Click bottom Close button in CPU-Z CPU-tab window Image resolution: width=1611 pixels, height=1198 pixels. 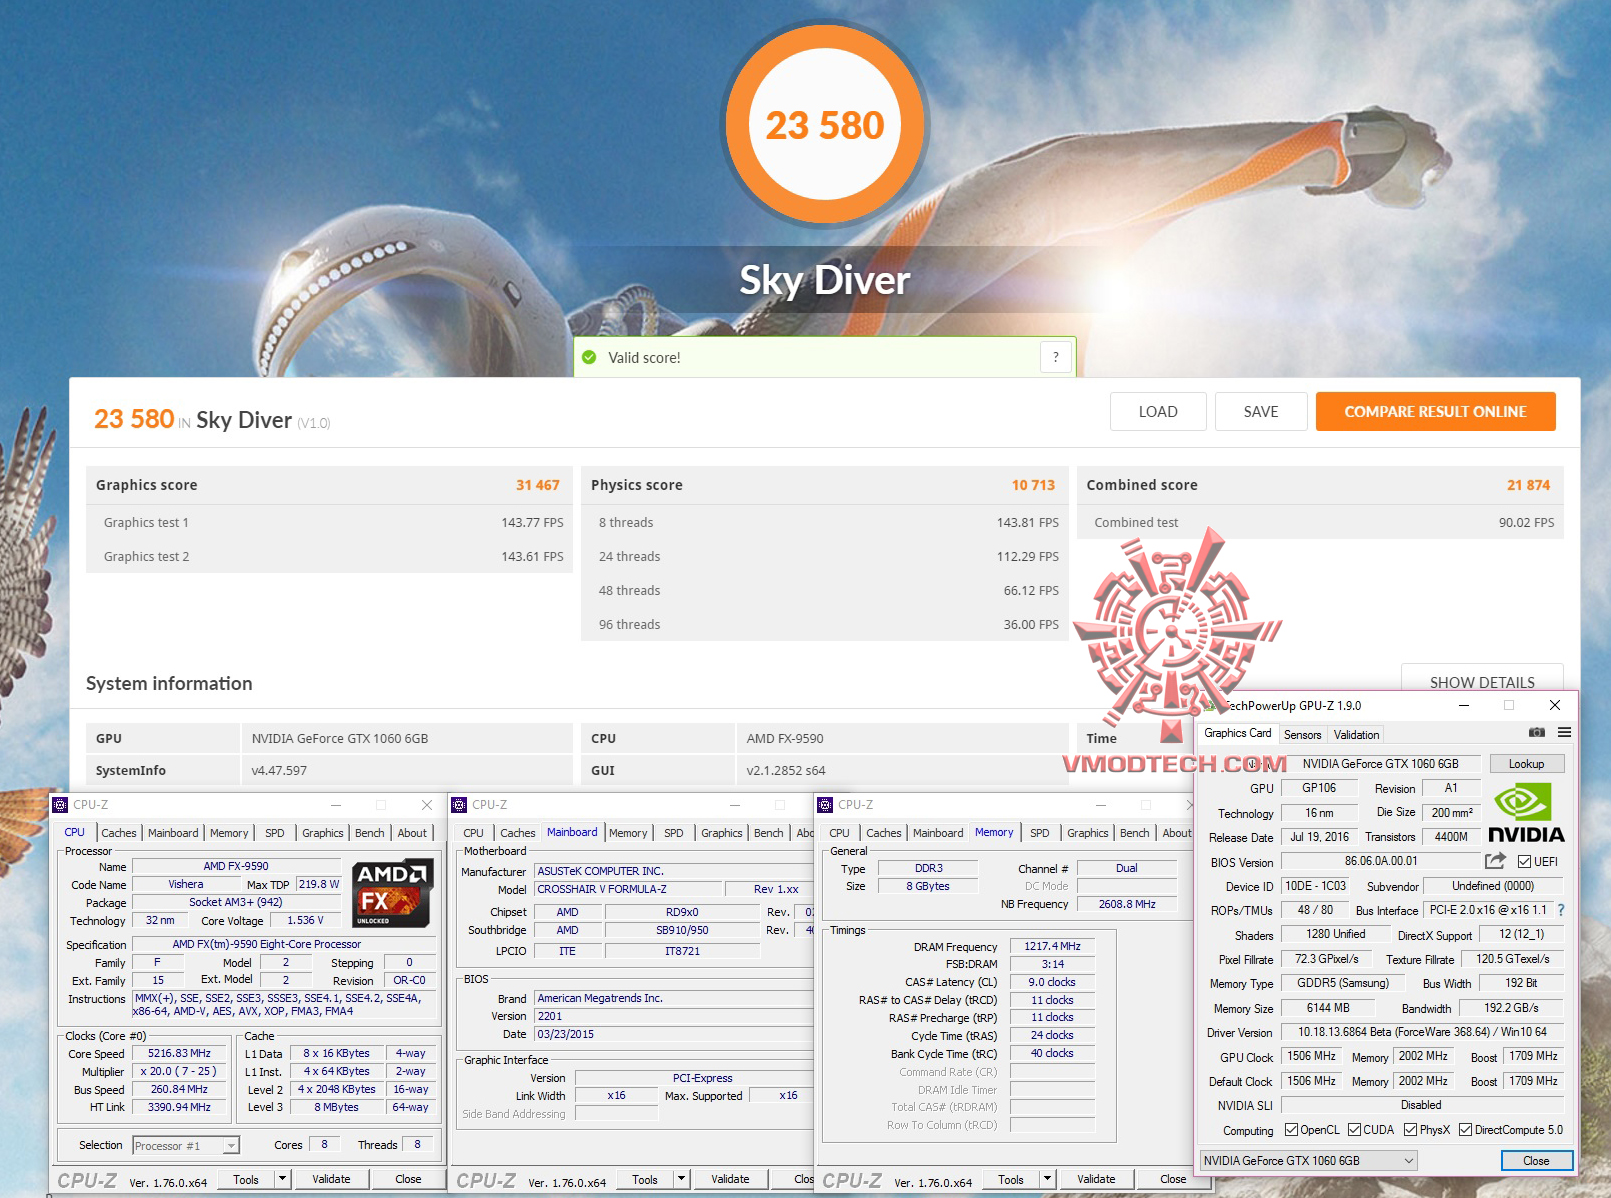(408, 1179)
